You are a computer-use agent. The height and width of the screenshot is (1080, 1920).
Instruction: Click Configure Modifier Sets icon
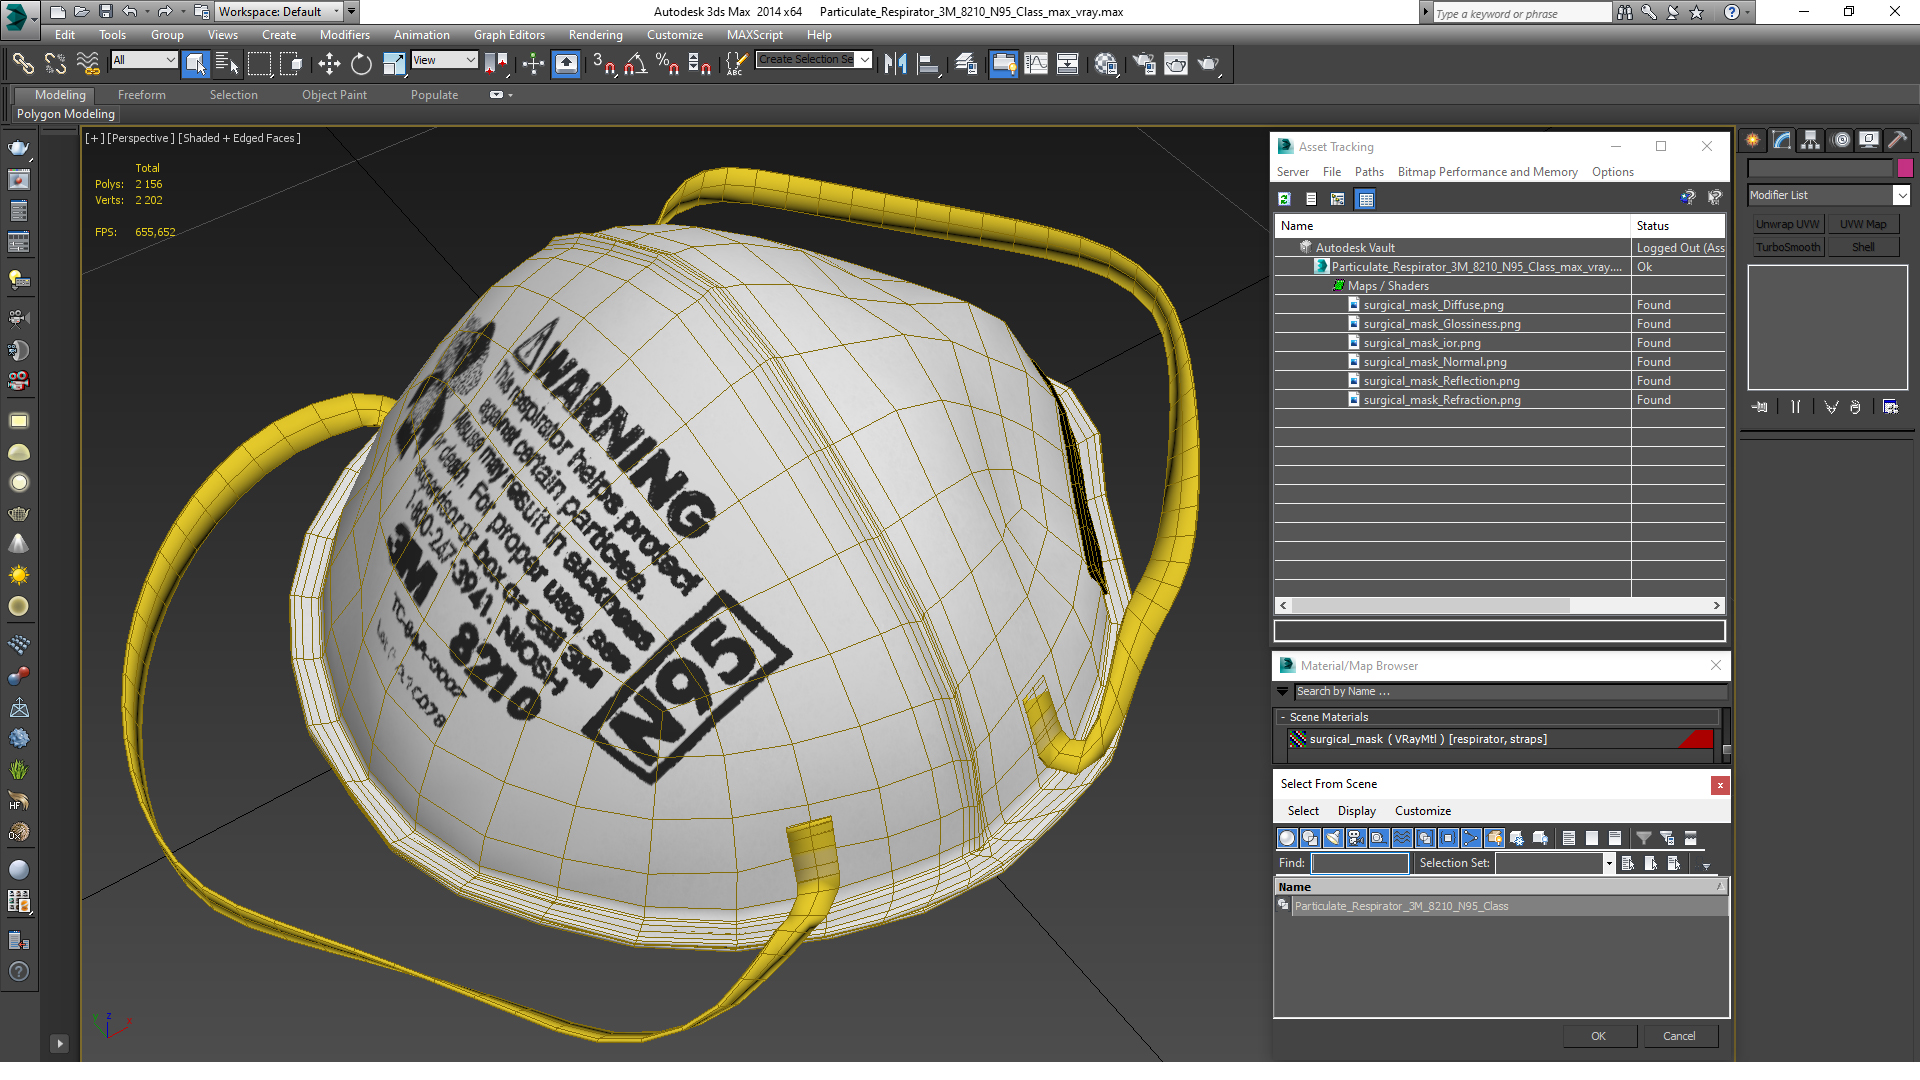[x=1890, y=407]
